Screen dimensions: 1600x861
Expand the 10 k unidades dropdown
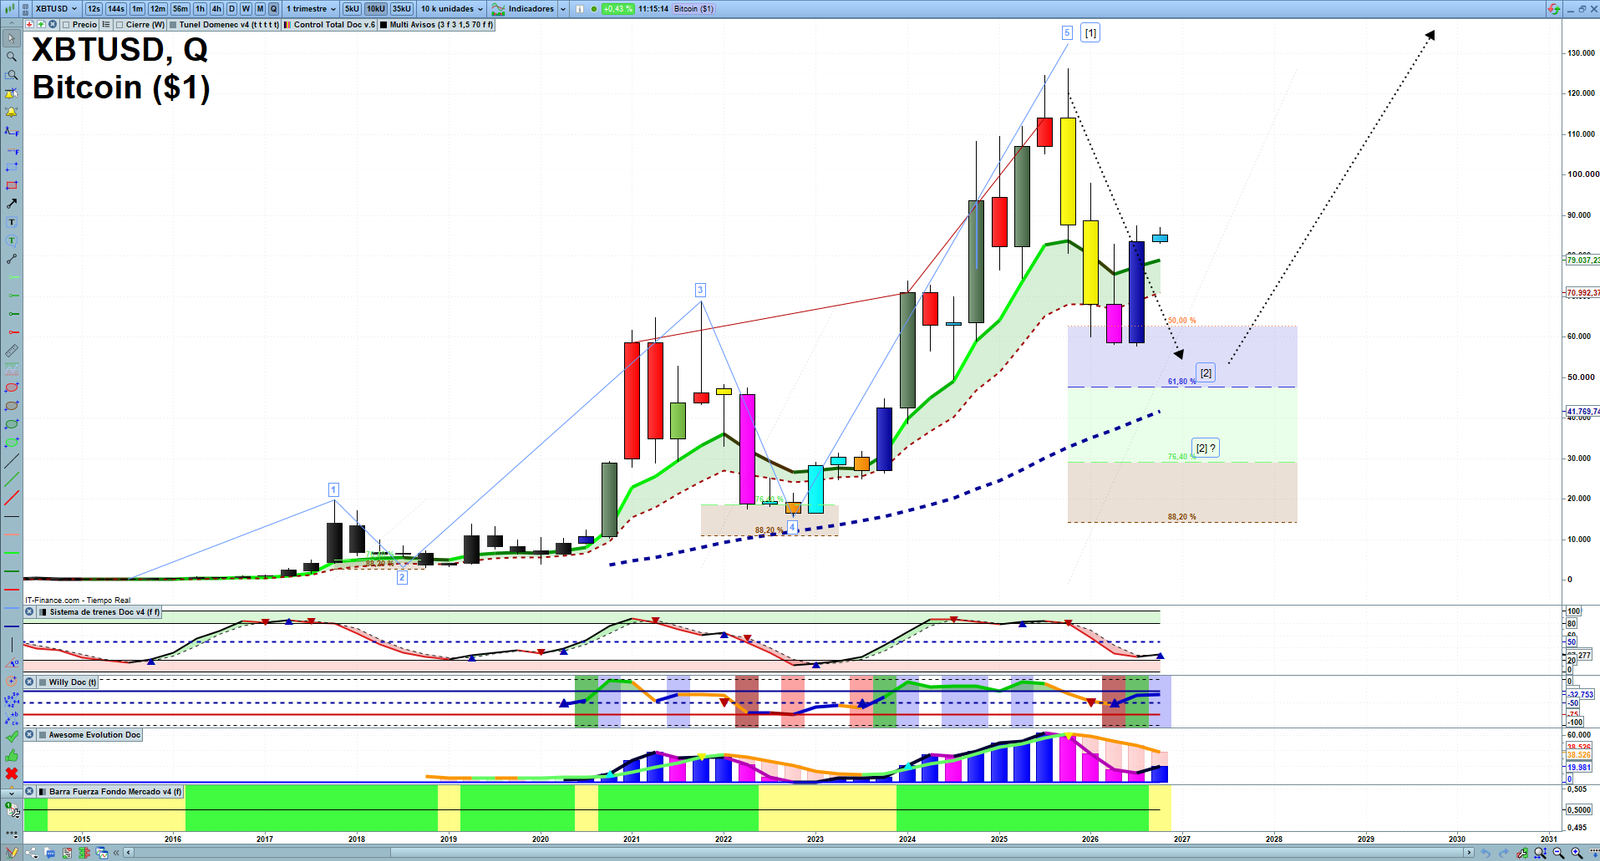451,9
